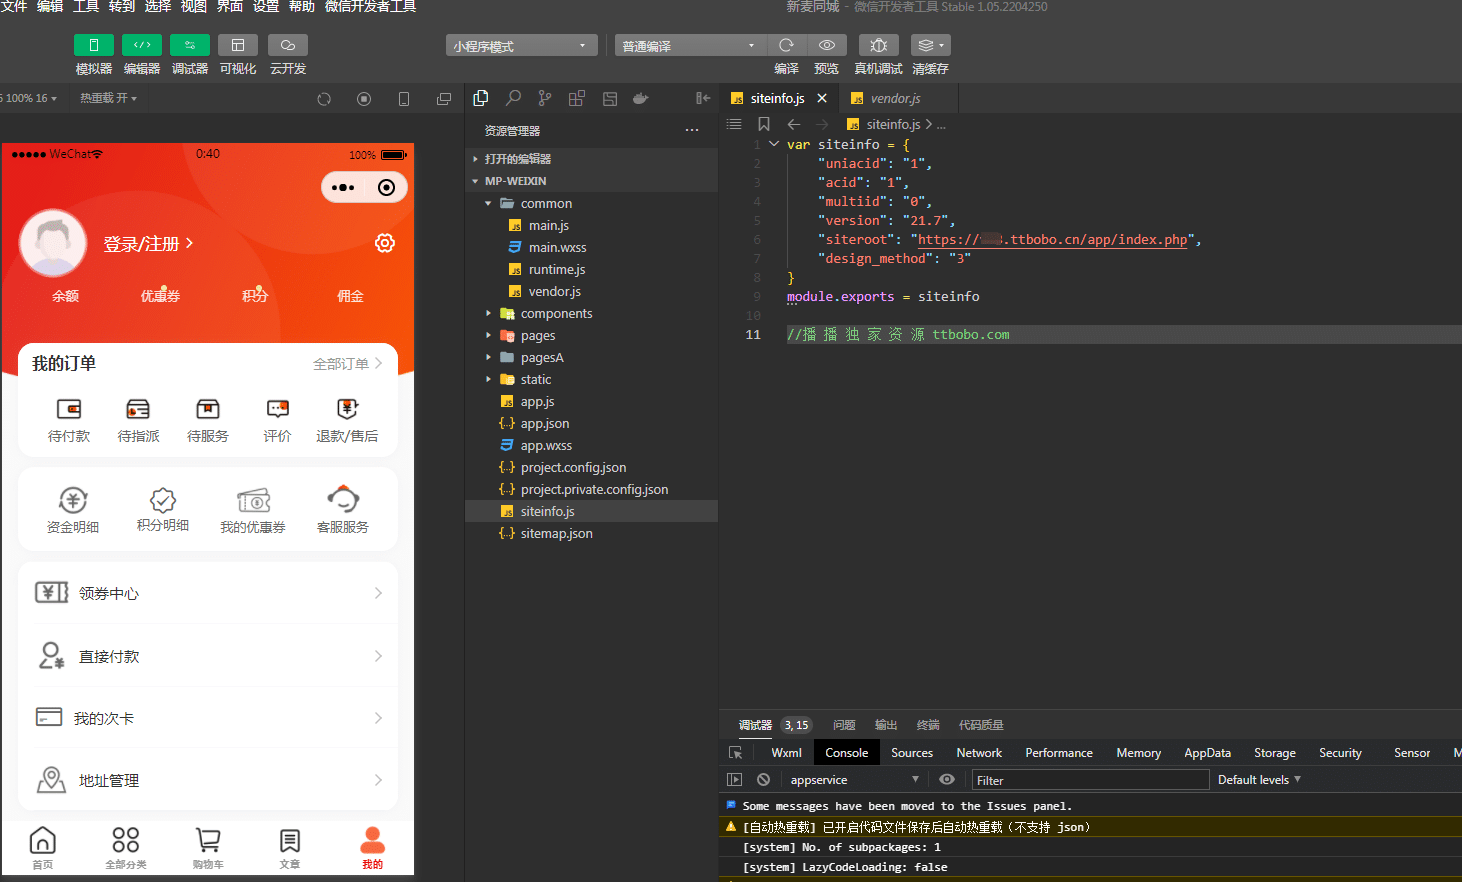Open the 设置 menu
1462x882 pixels.
coord(266,6)
